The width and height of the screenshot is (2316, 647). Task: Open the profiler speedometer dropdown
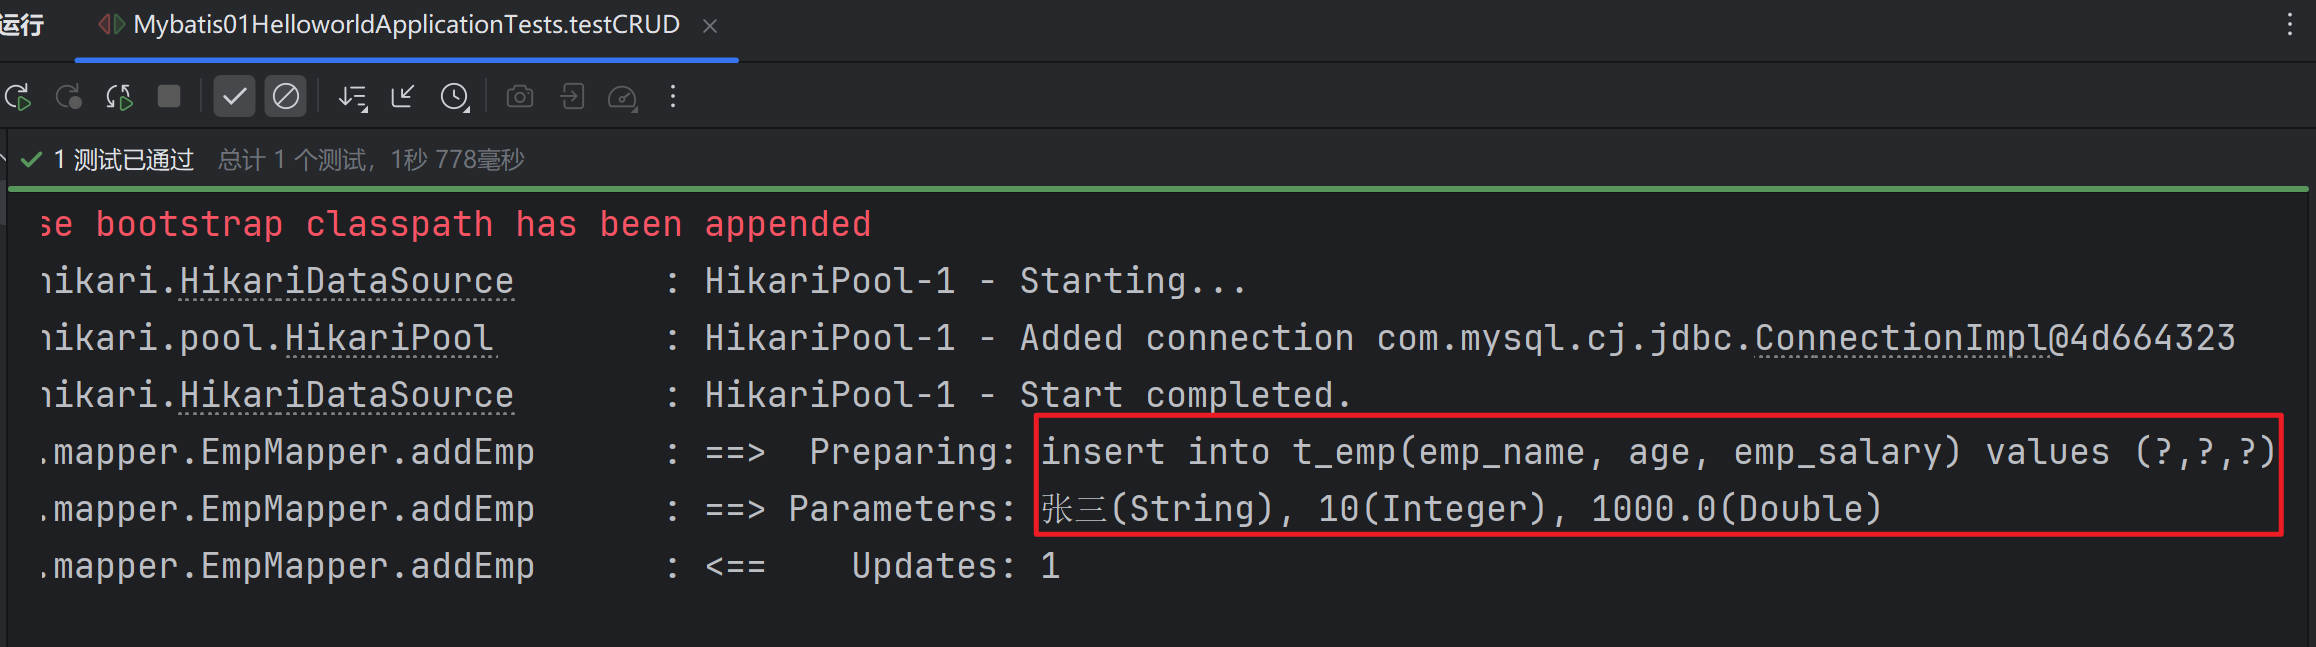pyautogui.click(x=623, y=97)
